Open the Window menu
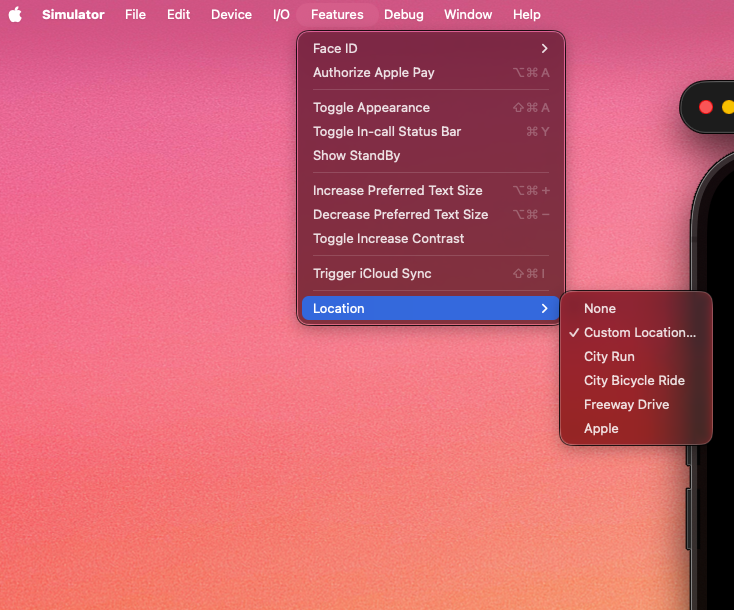Screen dimensions: 734x610 tap(468, 15)
